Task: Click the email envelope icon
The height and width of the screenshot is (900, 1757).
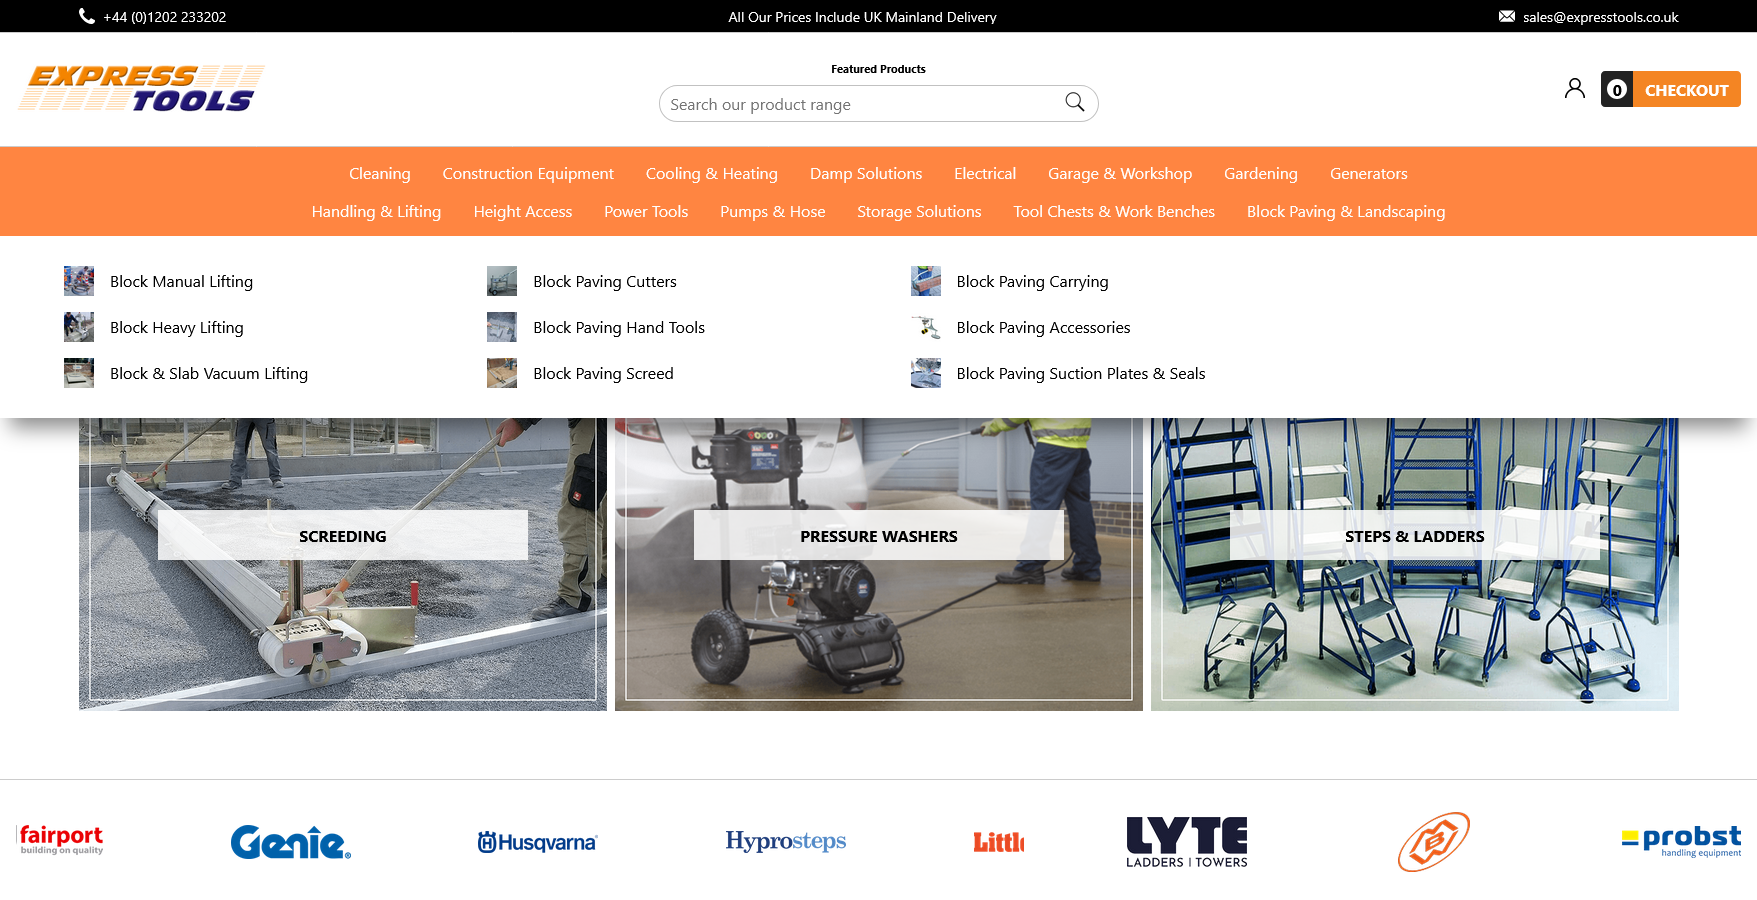Action: 1506,16
